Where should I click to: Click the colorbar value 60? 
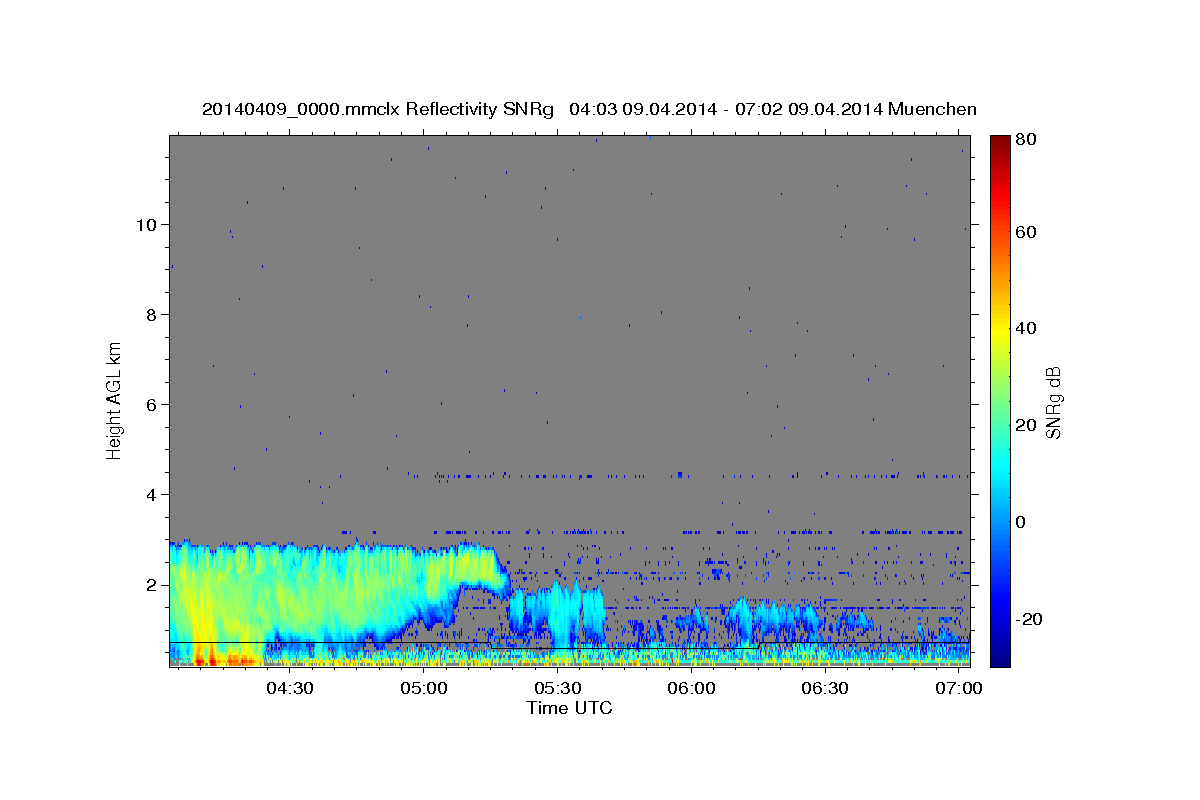1025,232
